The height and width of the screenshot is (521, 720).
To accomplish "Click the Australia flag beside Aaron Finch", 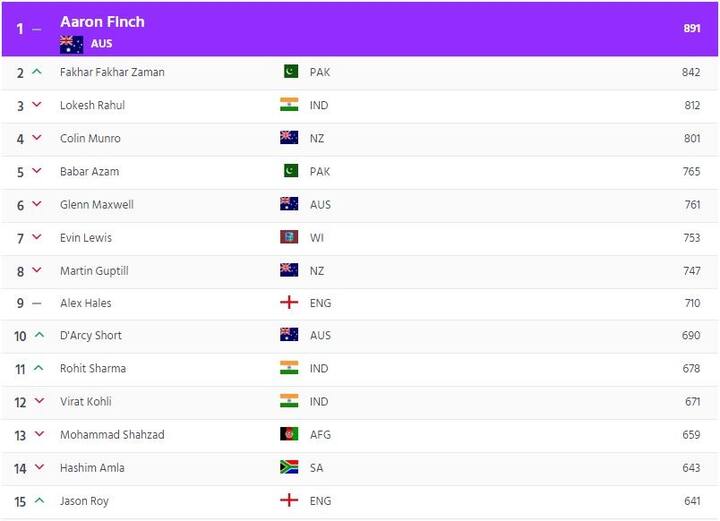I will (71, 44).
